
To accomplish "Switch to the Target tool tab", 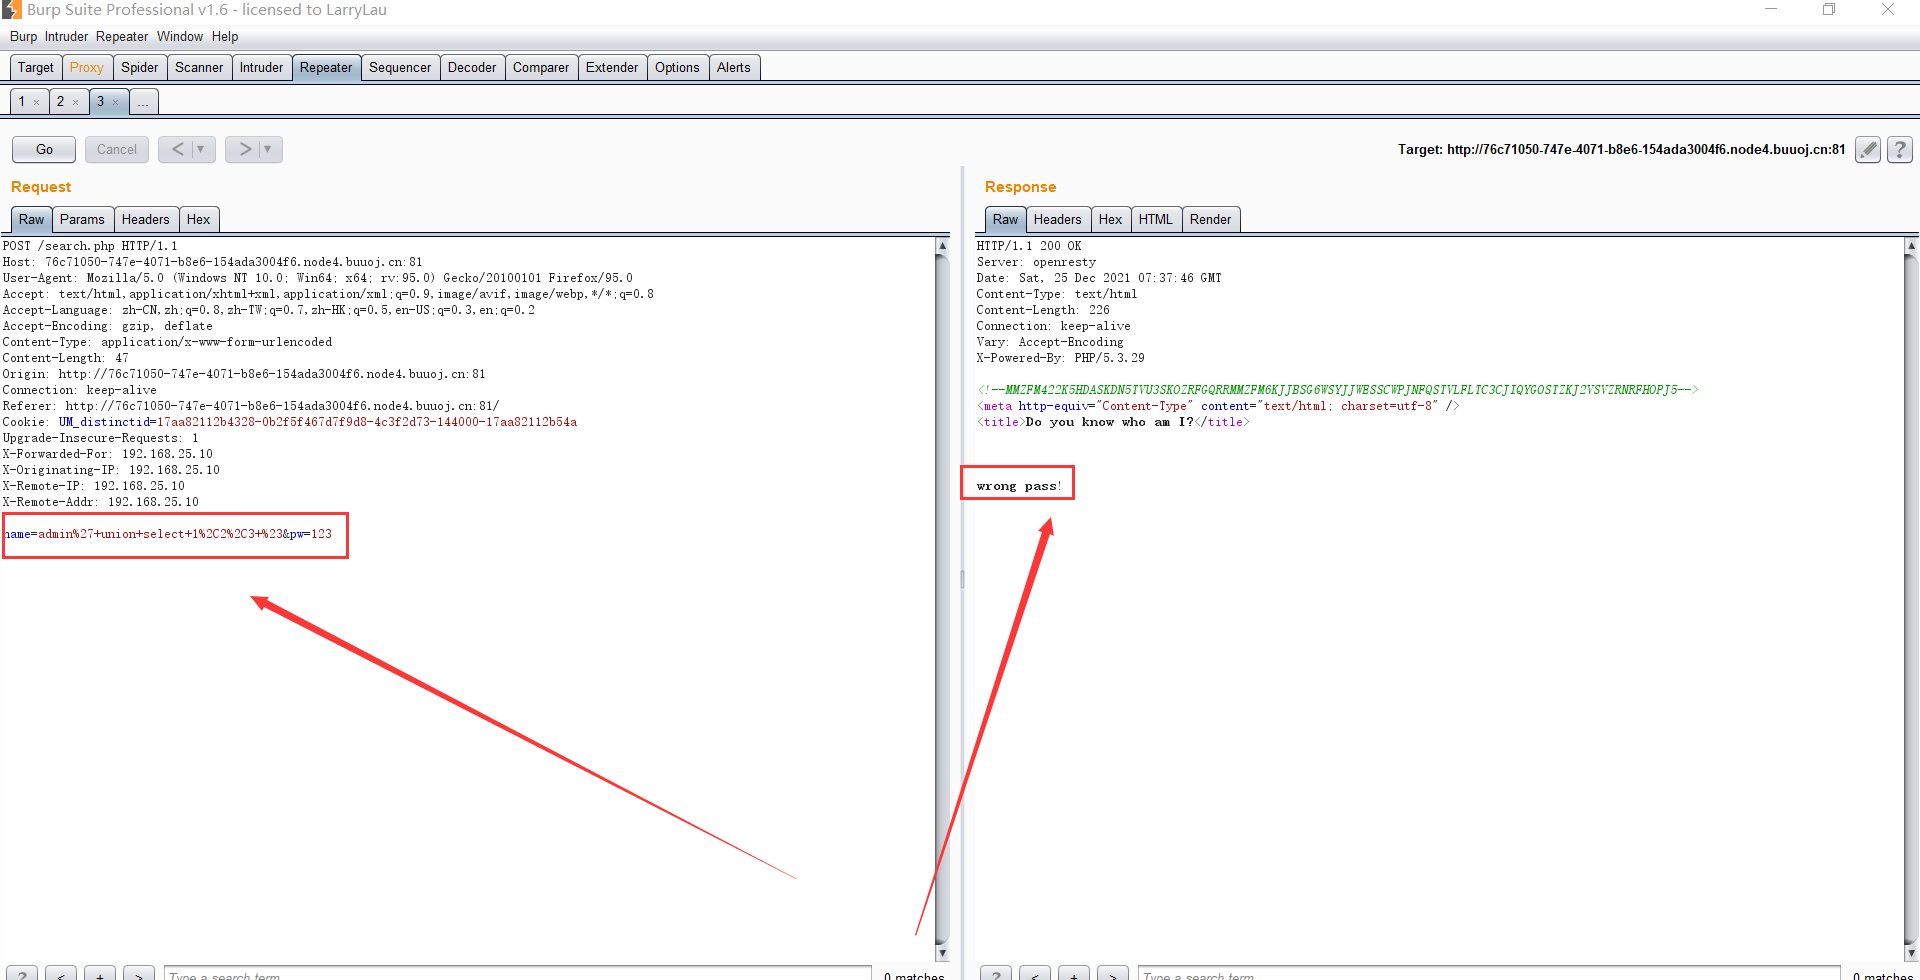I will [36, 68].
